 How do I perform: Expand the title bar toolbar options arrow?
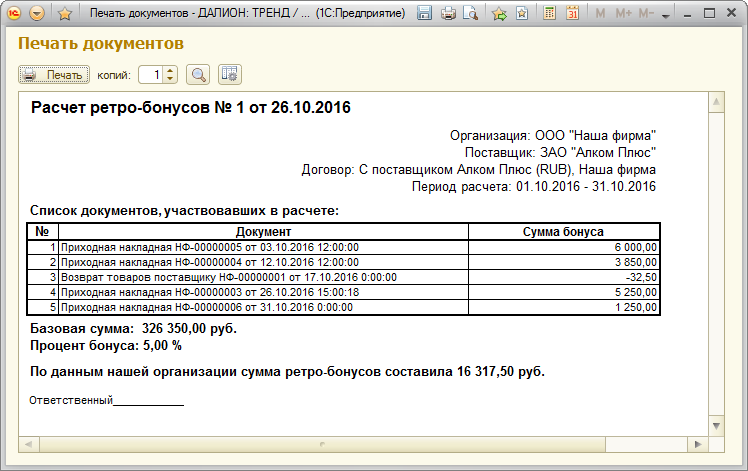pos(666,16)
